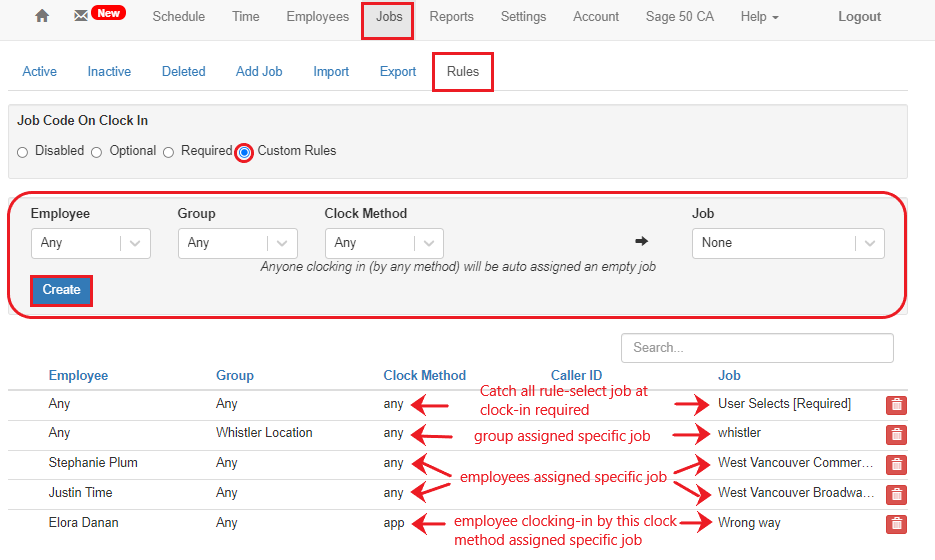The image size is (935, 560).
Task: Click the whistler job cell
Action: (739, 433)
